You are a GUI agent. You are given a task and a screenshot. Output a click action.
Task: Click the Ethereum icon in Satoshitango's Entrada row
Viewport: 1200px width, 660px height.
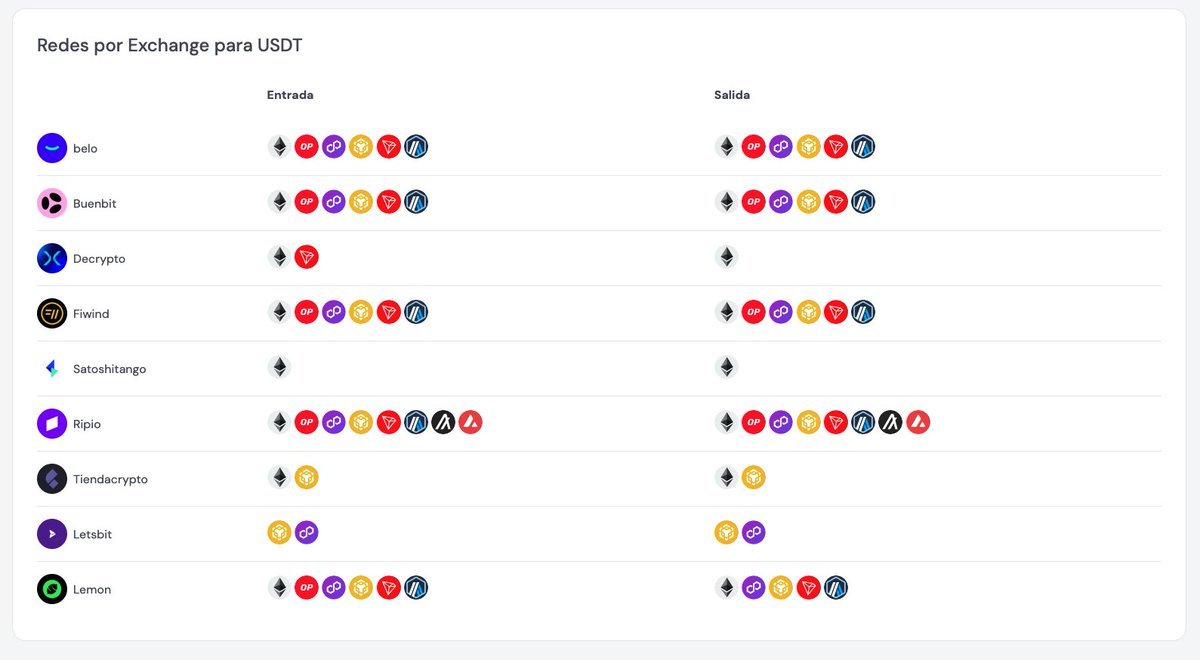click(x=279, y=367)
